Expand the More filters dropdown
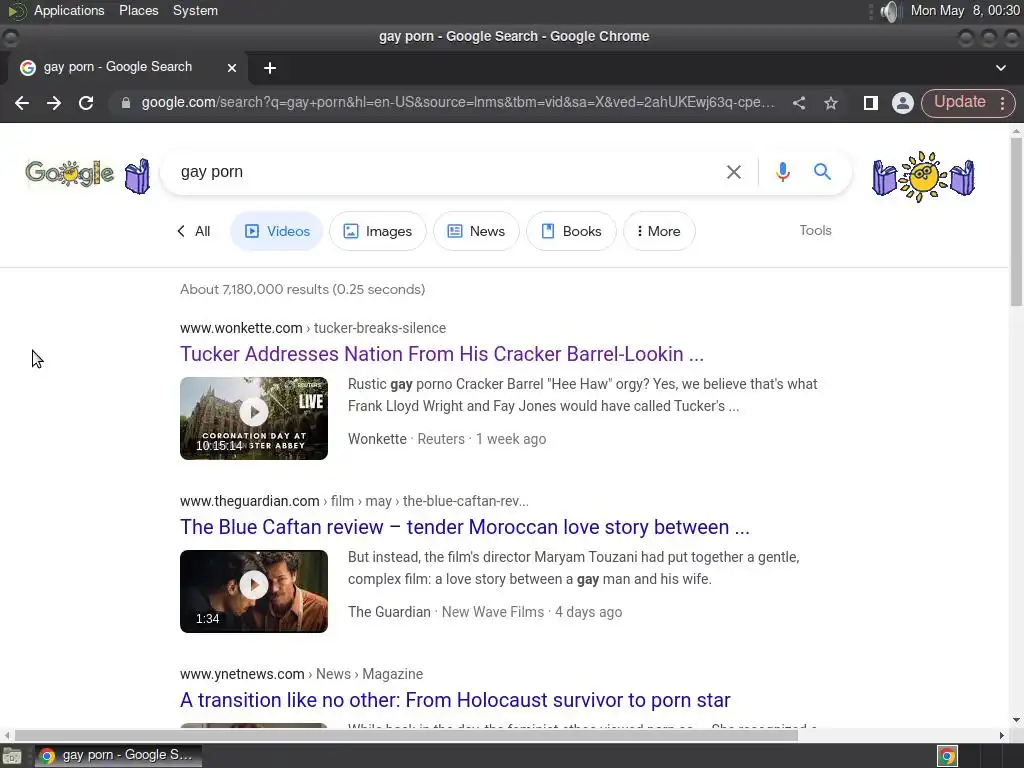The width and height of the screenshot is (1024, 768). coord(659,231)
